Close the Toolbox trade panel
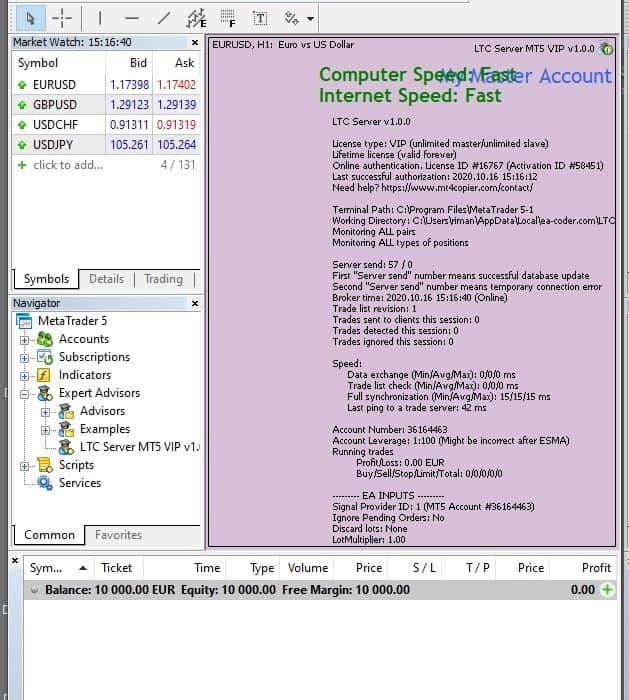 pyautogui.click(x=15, y=560)
